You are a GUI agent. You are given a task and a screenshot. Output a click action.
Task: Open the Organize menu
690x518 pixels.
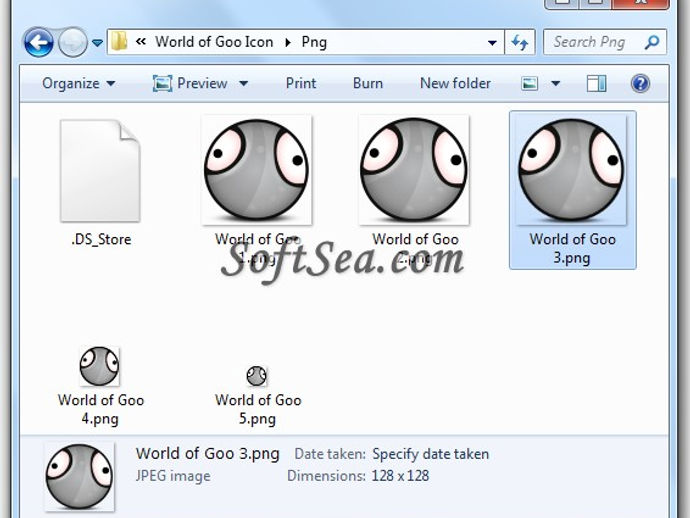pos(79,83)
